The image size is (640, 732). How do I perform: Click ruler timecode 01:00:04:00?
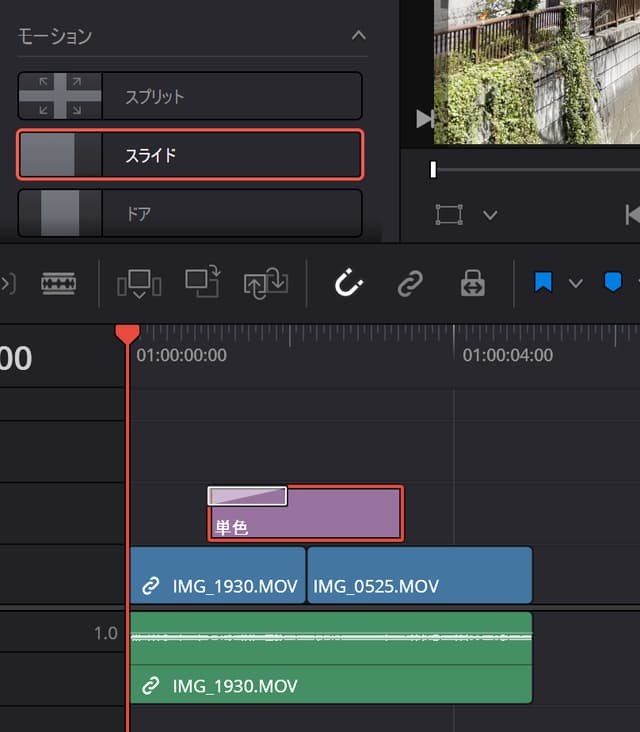(x=507, y=355)
